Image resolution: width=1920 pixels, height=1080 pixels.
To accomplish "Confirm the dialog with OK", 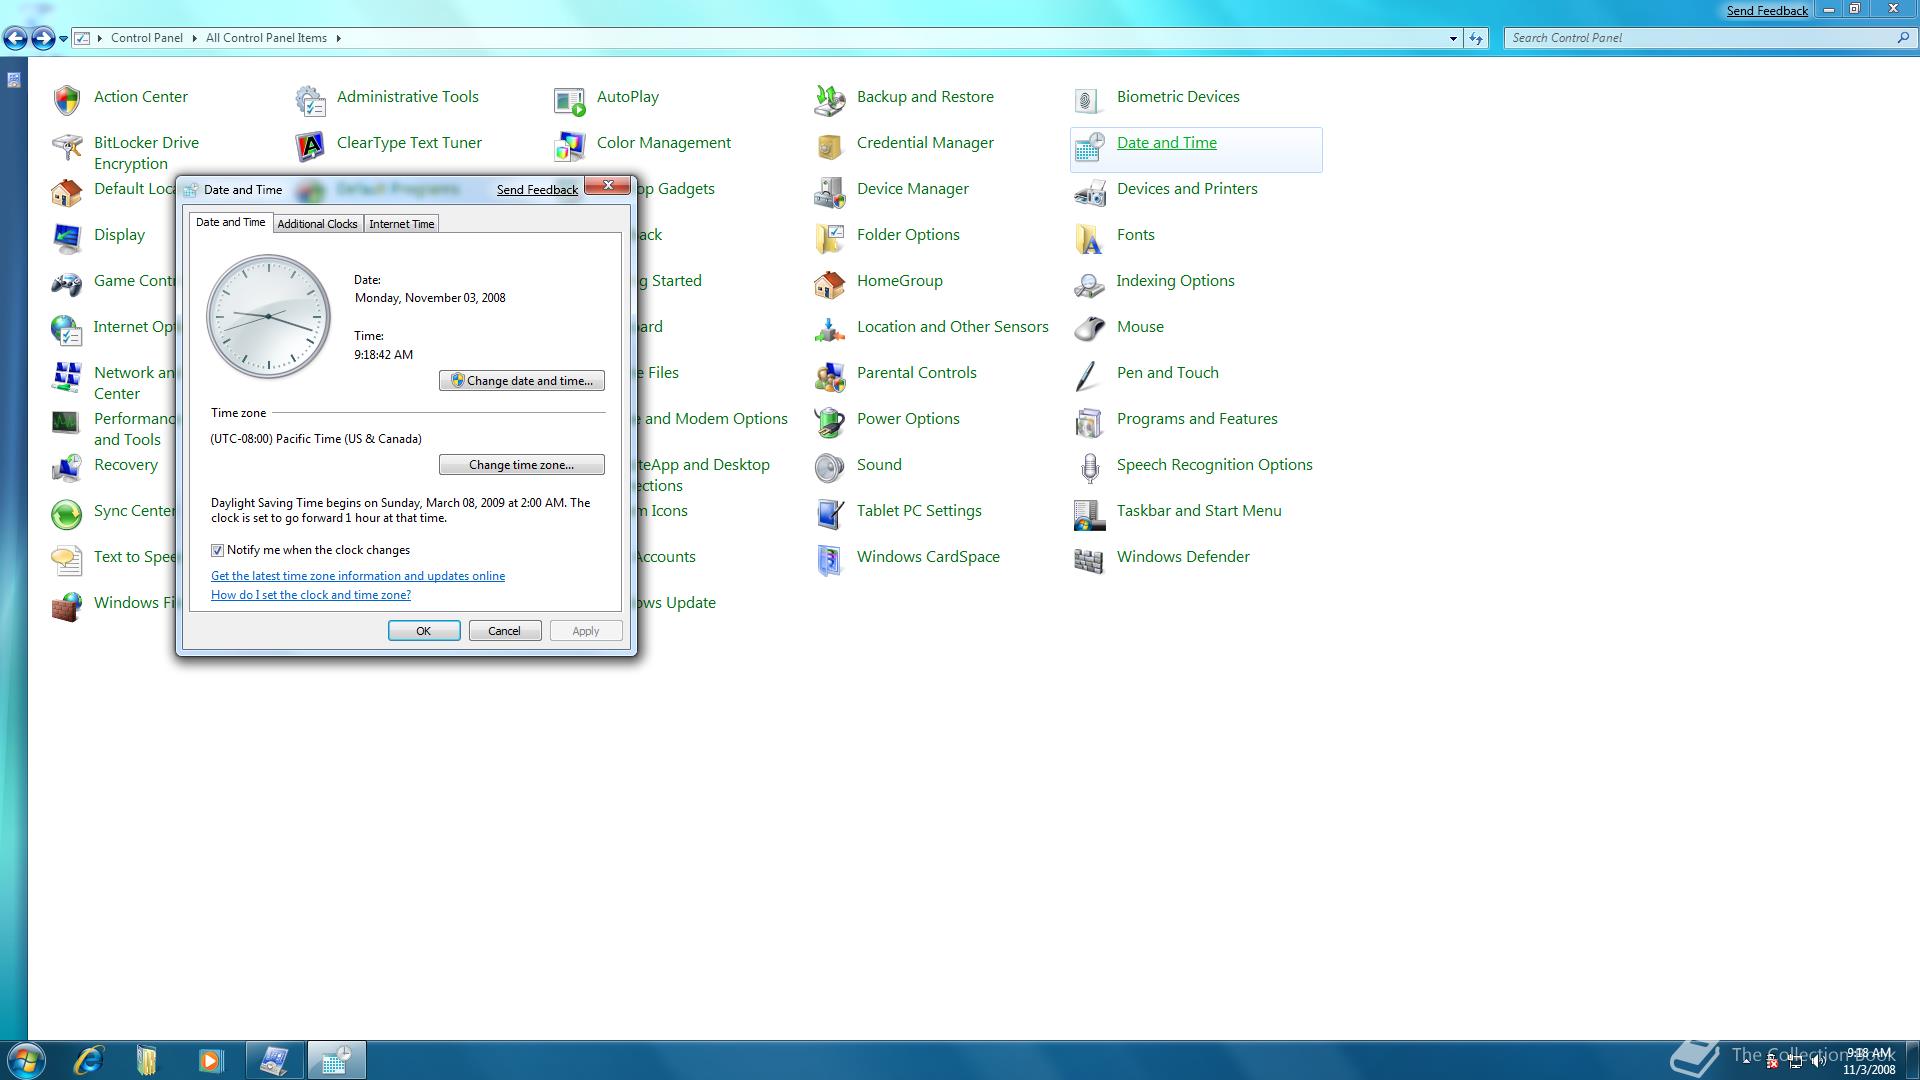I will point(424,631).
